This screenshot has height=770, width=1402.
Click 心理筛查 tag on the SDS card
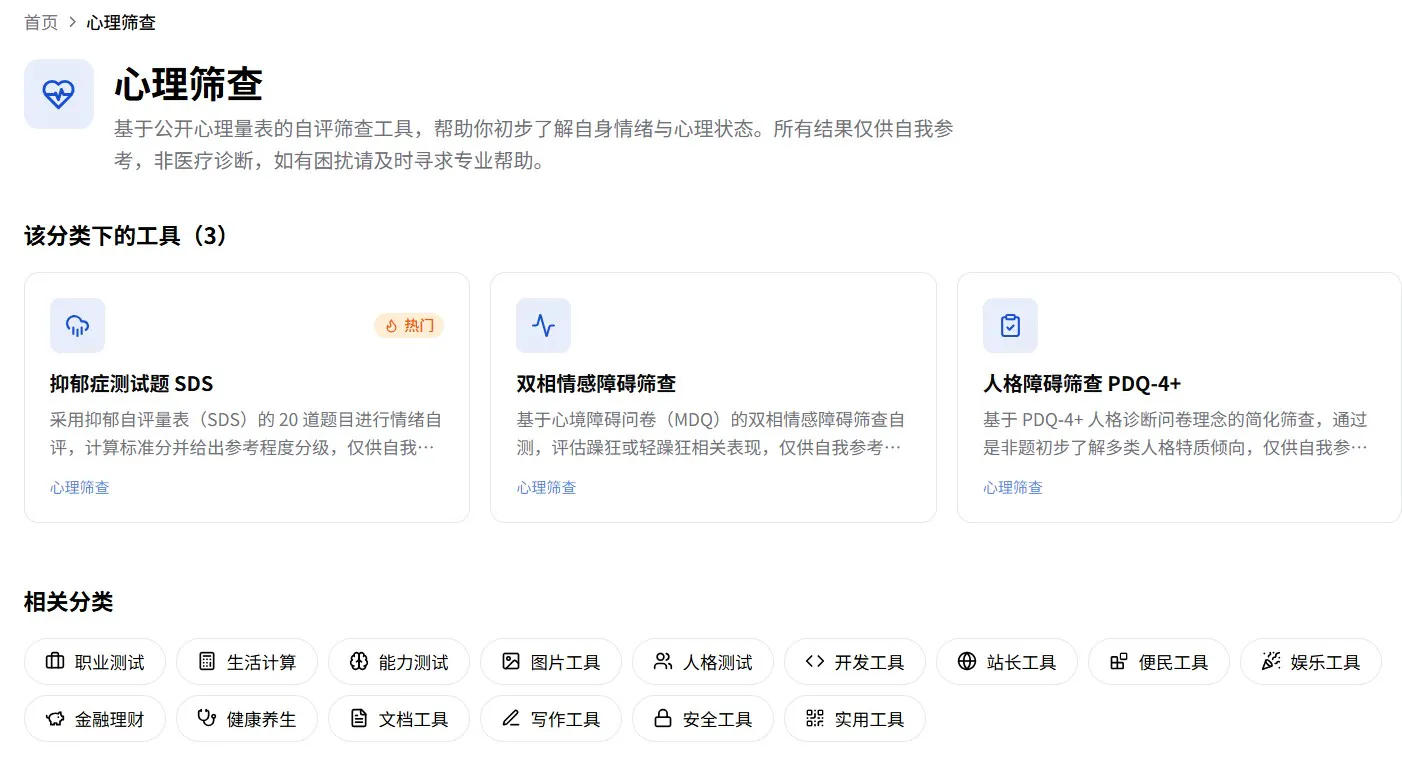pos(80,488)
